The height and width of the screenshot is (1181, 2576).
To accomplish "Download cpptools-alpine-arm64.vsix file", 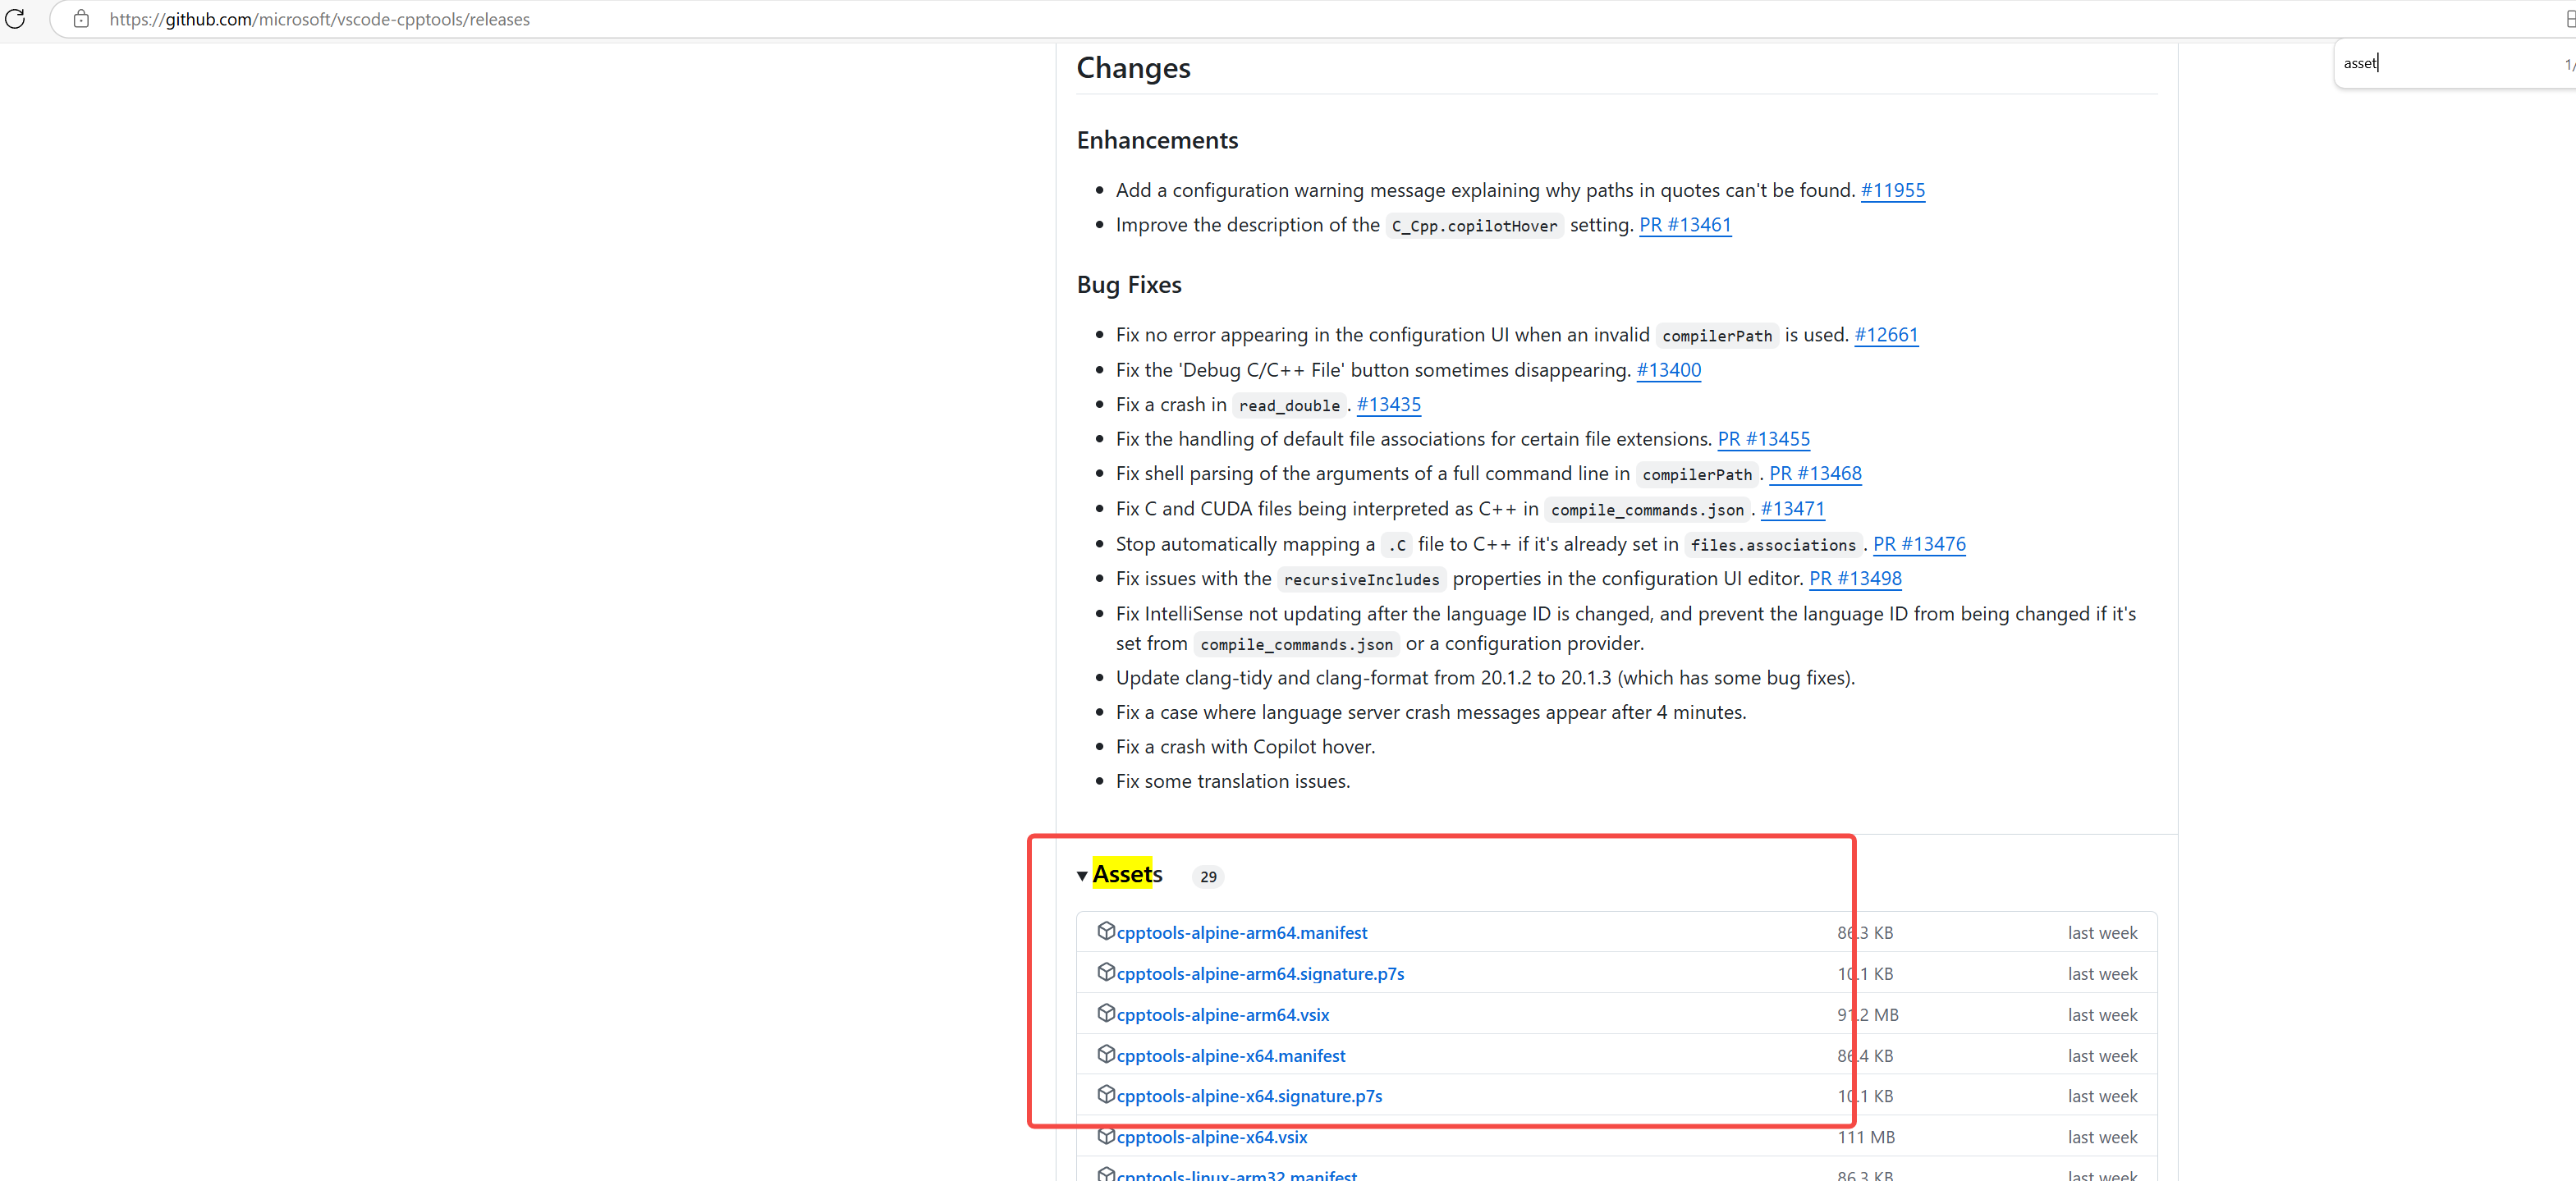I will [1222, 1014].
